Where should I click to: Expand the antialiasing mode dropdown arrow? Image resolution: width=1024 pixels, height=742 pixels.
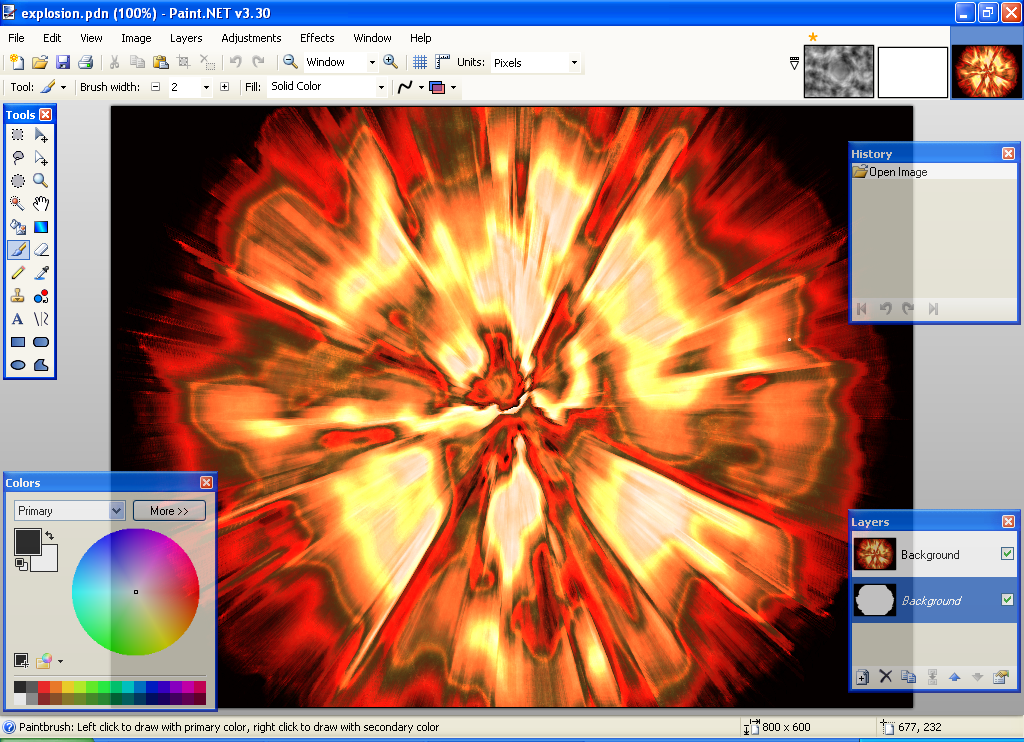pos(421,87)
